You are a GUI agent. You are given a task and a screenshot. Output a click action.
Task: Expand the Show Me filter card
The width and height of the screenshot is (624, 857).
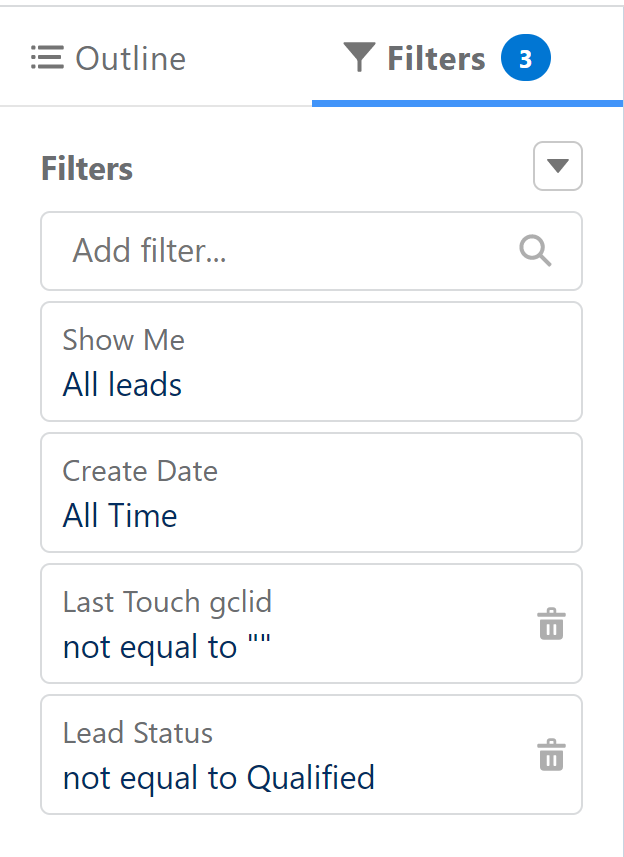point(311,361)
